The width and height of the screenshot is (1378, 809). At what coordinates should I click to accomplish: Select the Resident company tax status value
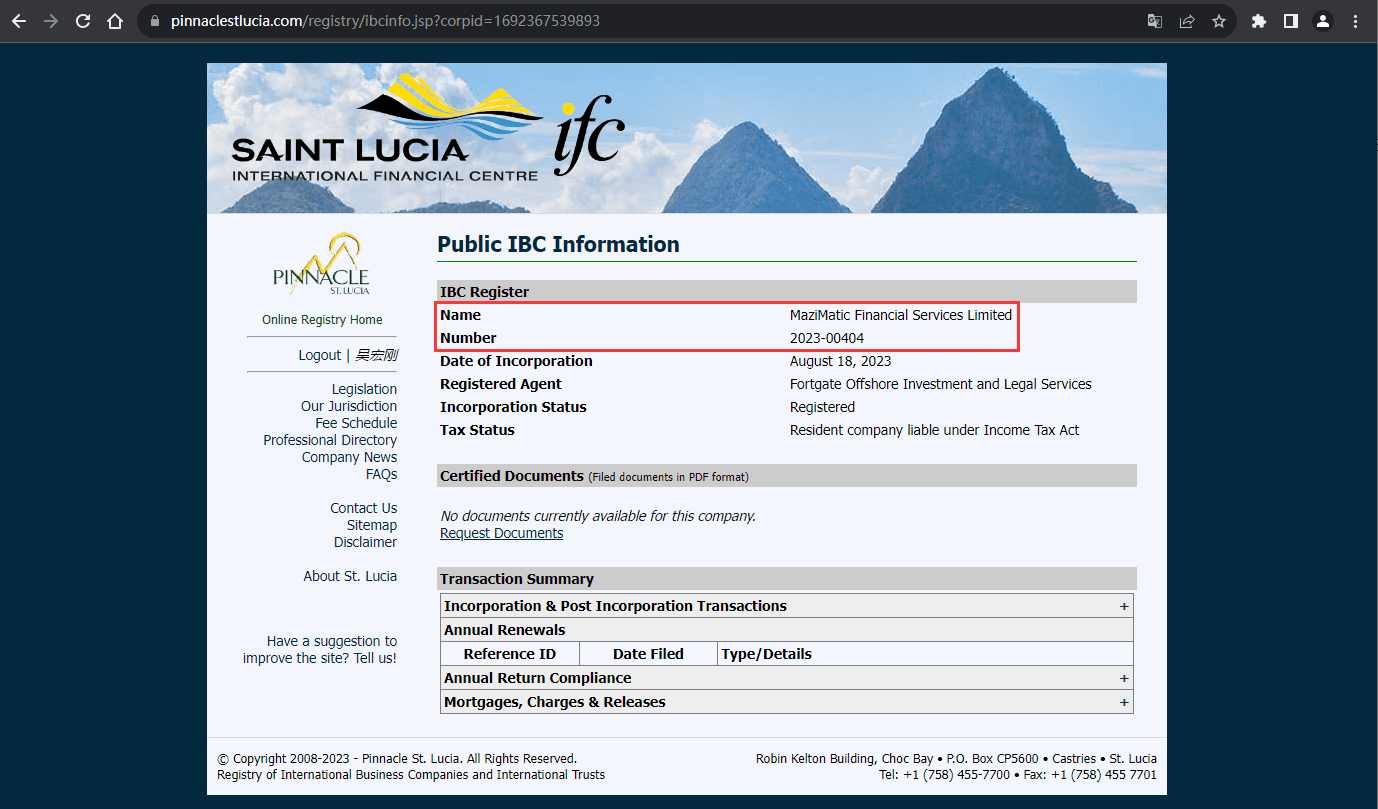pos(934,430)
